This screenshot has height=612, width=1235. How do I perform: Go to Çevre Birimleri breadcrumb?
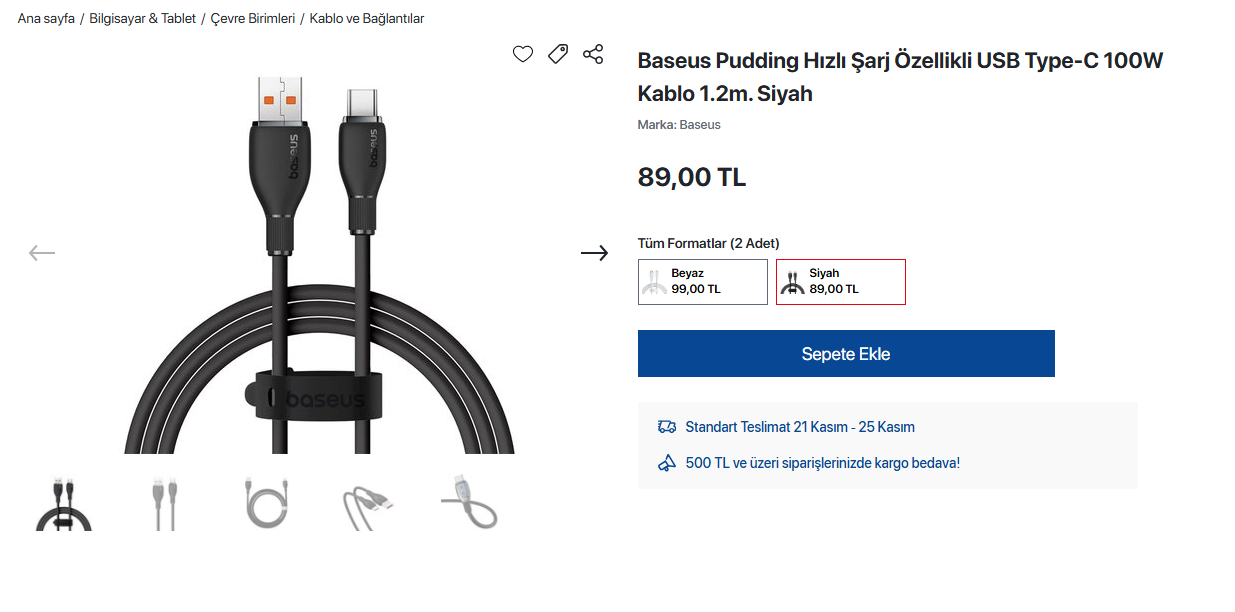253,19
